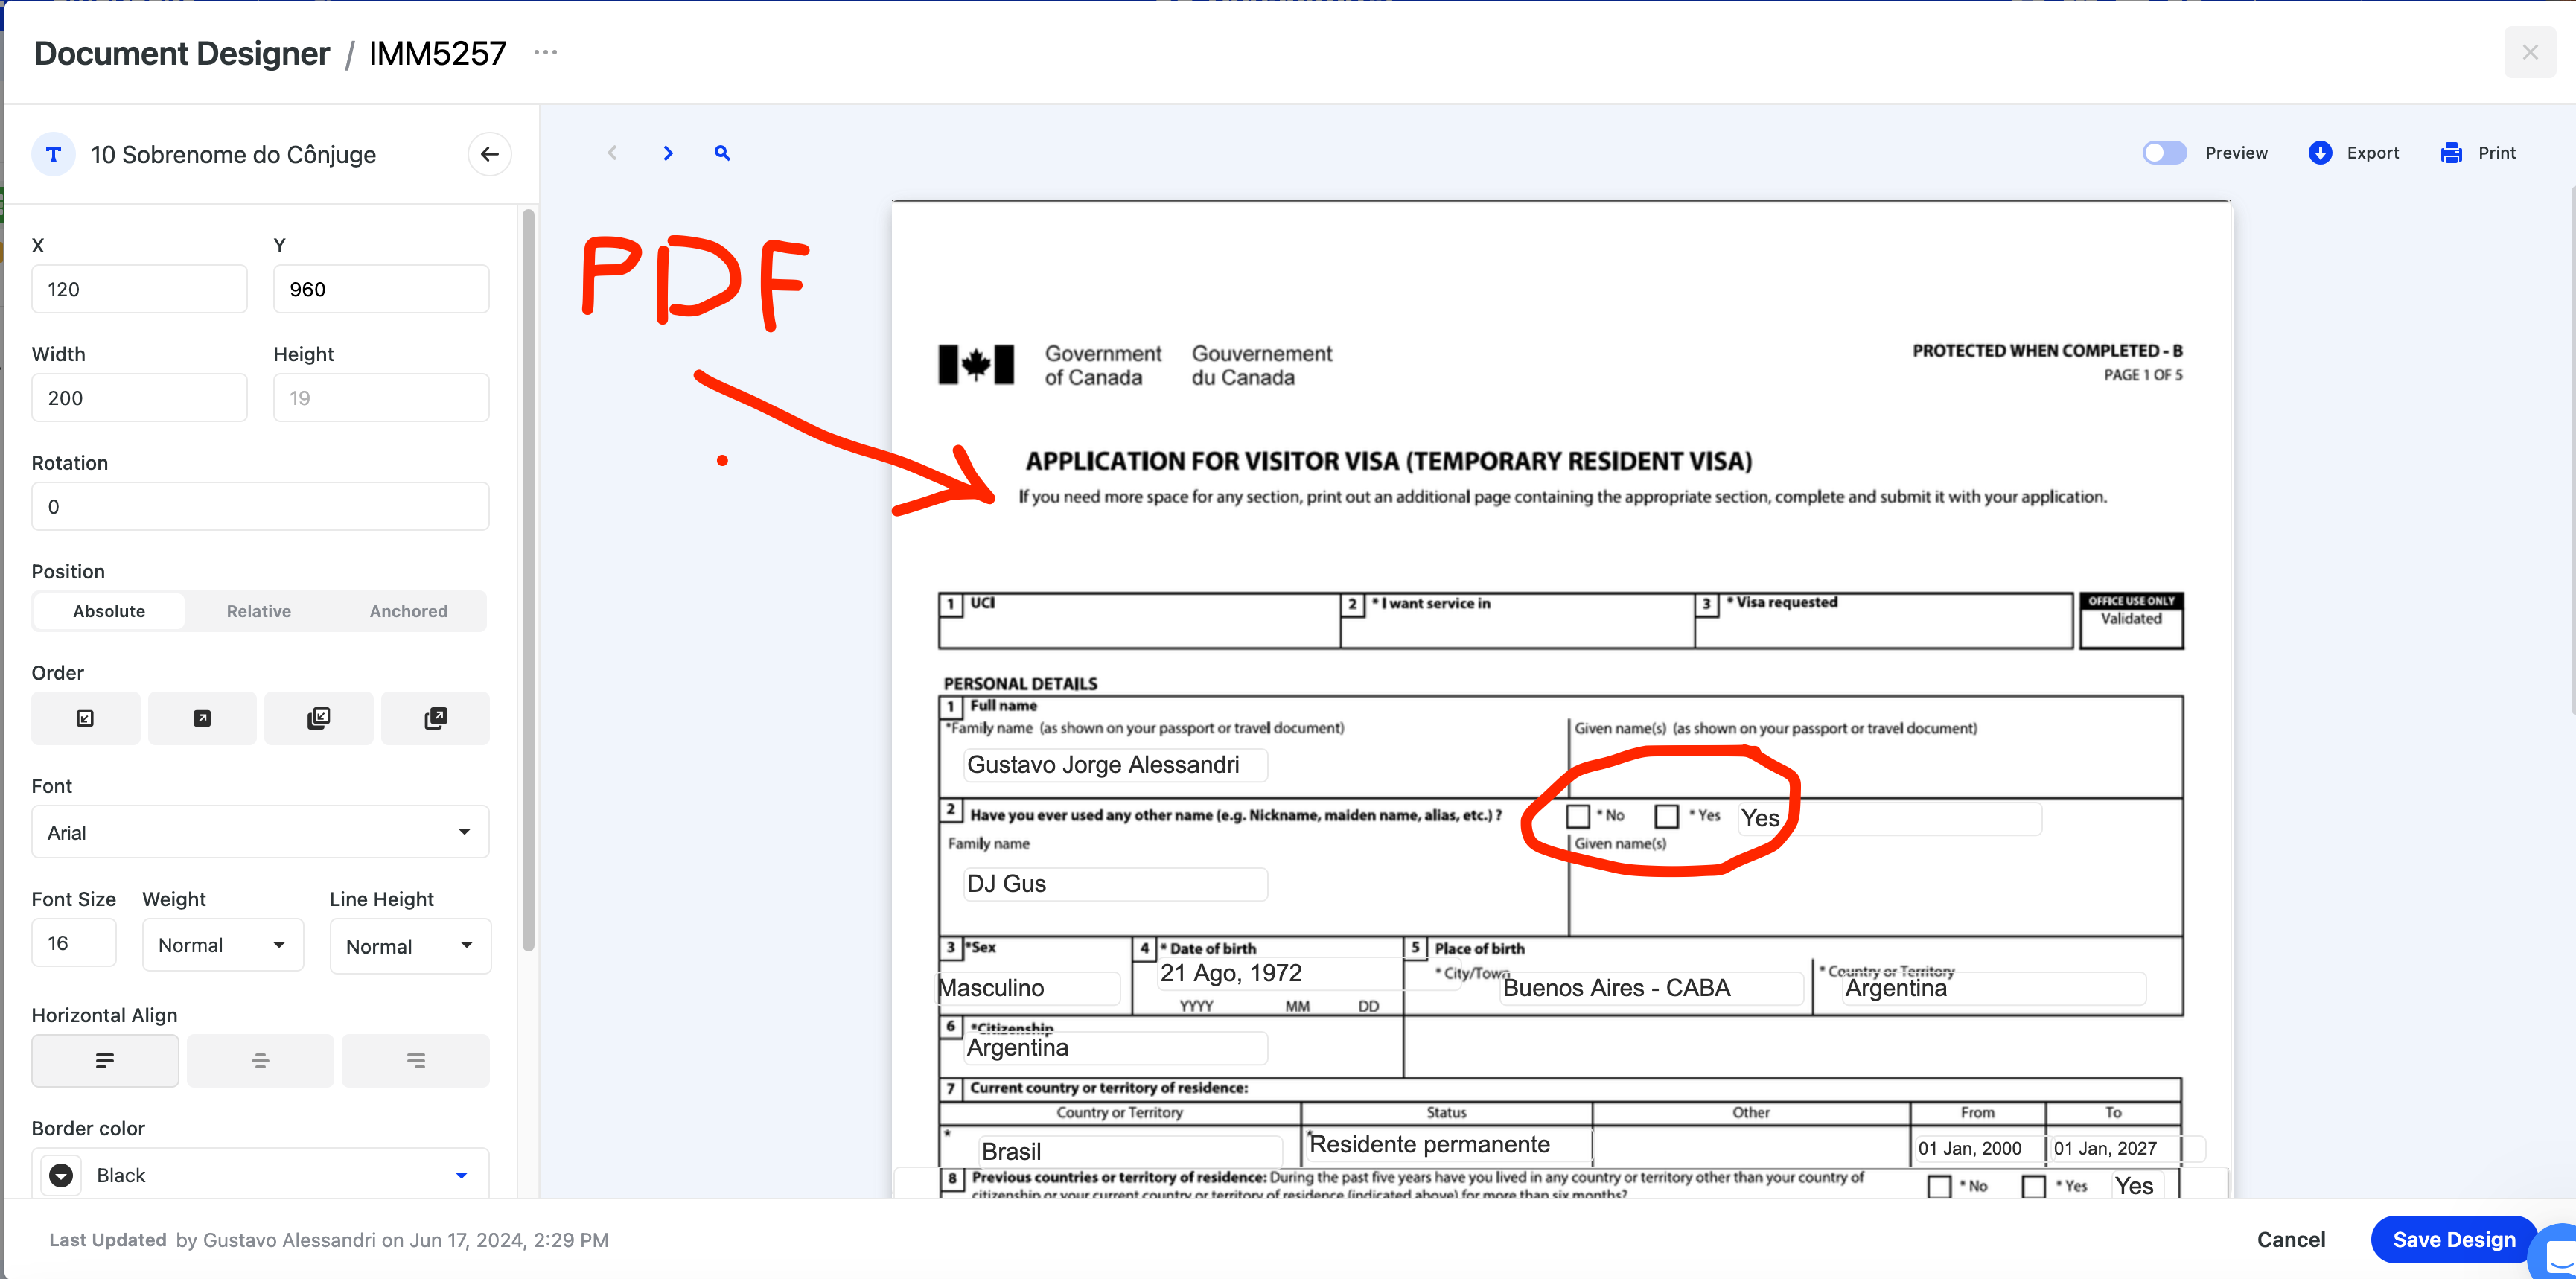Switch position to Relative tab

(x=258, y=611)
